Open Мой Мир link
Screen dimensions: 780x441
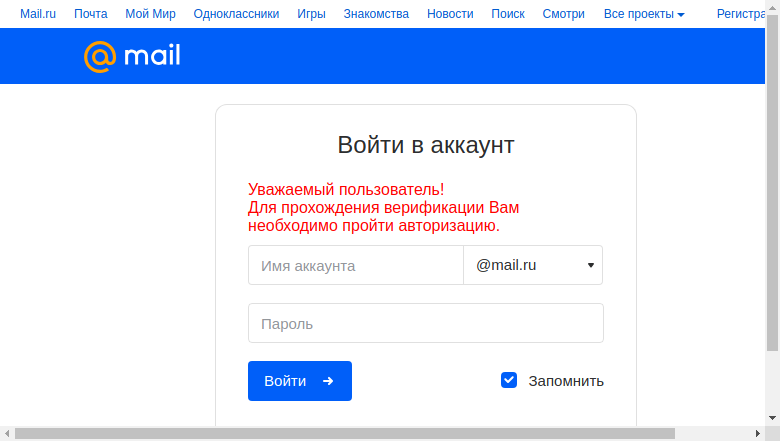tap(150, 14)
